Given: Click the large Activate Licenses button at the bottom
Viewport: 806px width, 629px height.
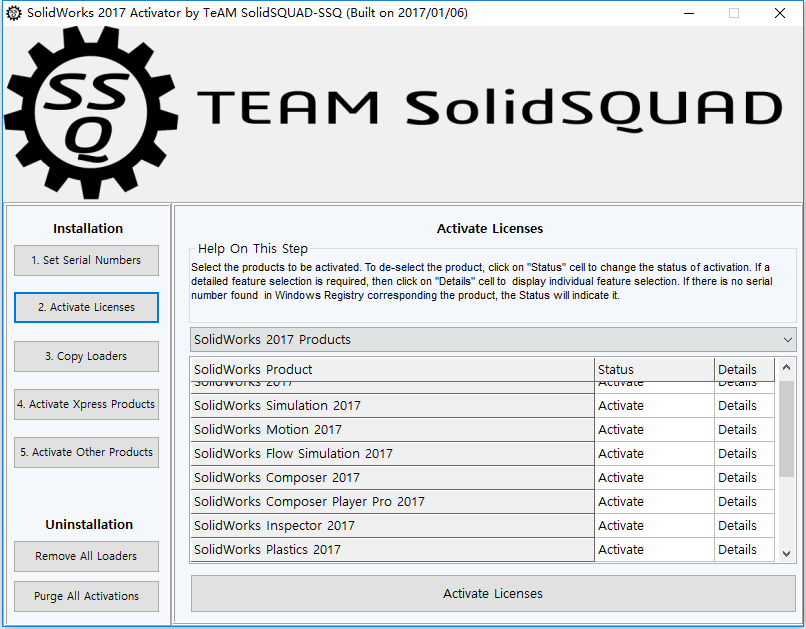Looking at the screenshot, I should pos(493,594).
